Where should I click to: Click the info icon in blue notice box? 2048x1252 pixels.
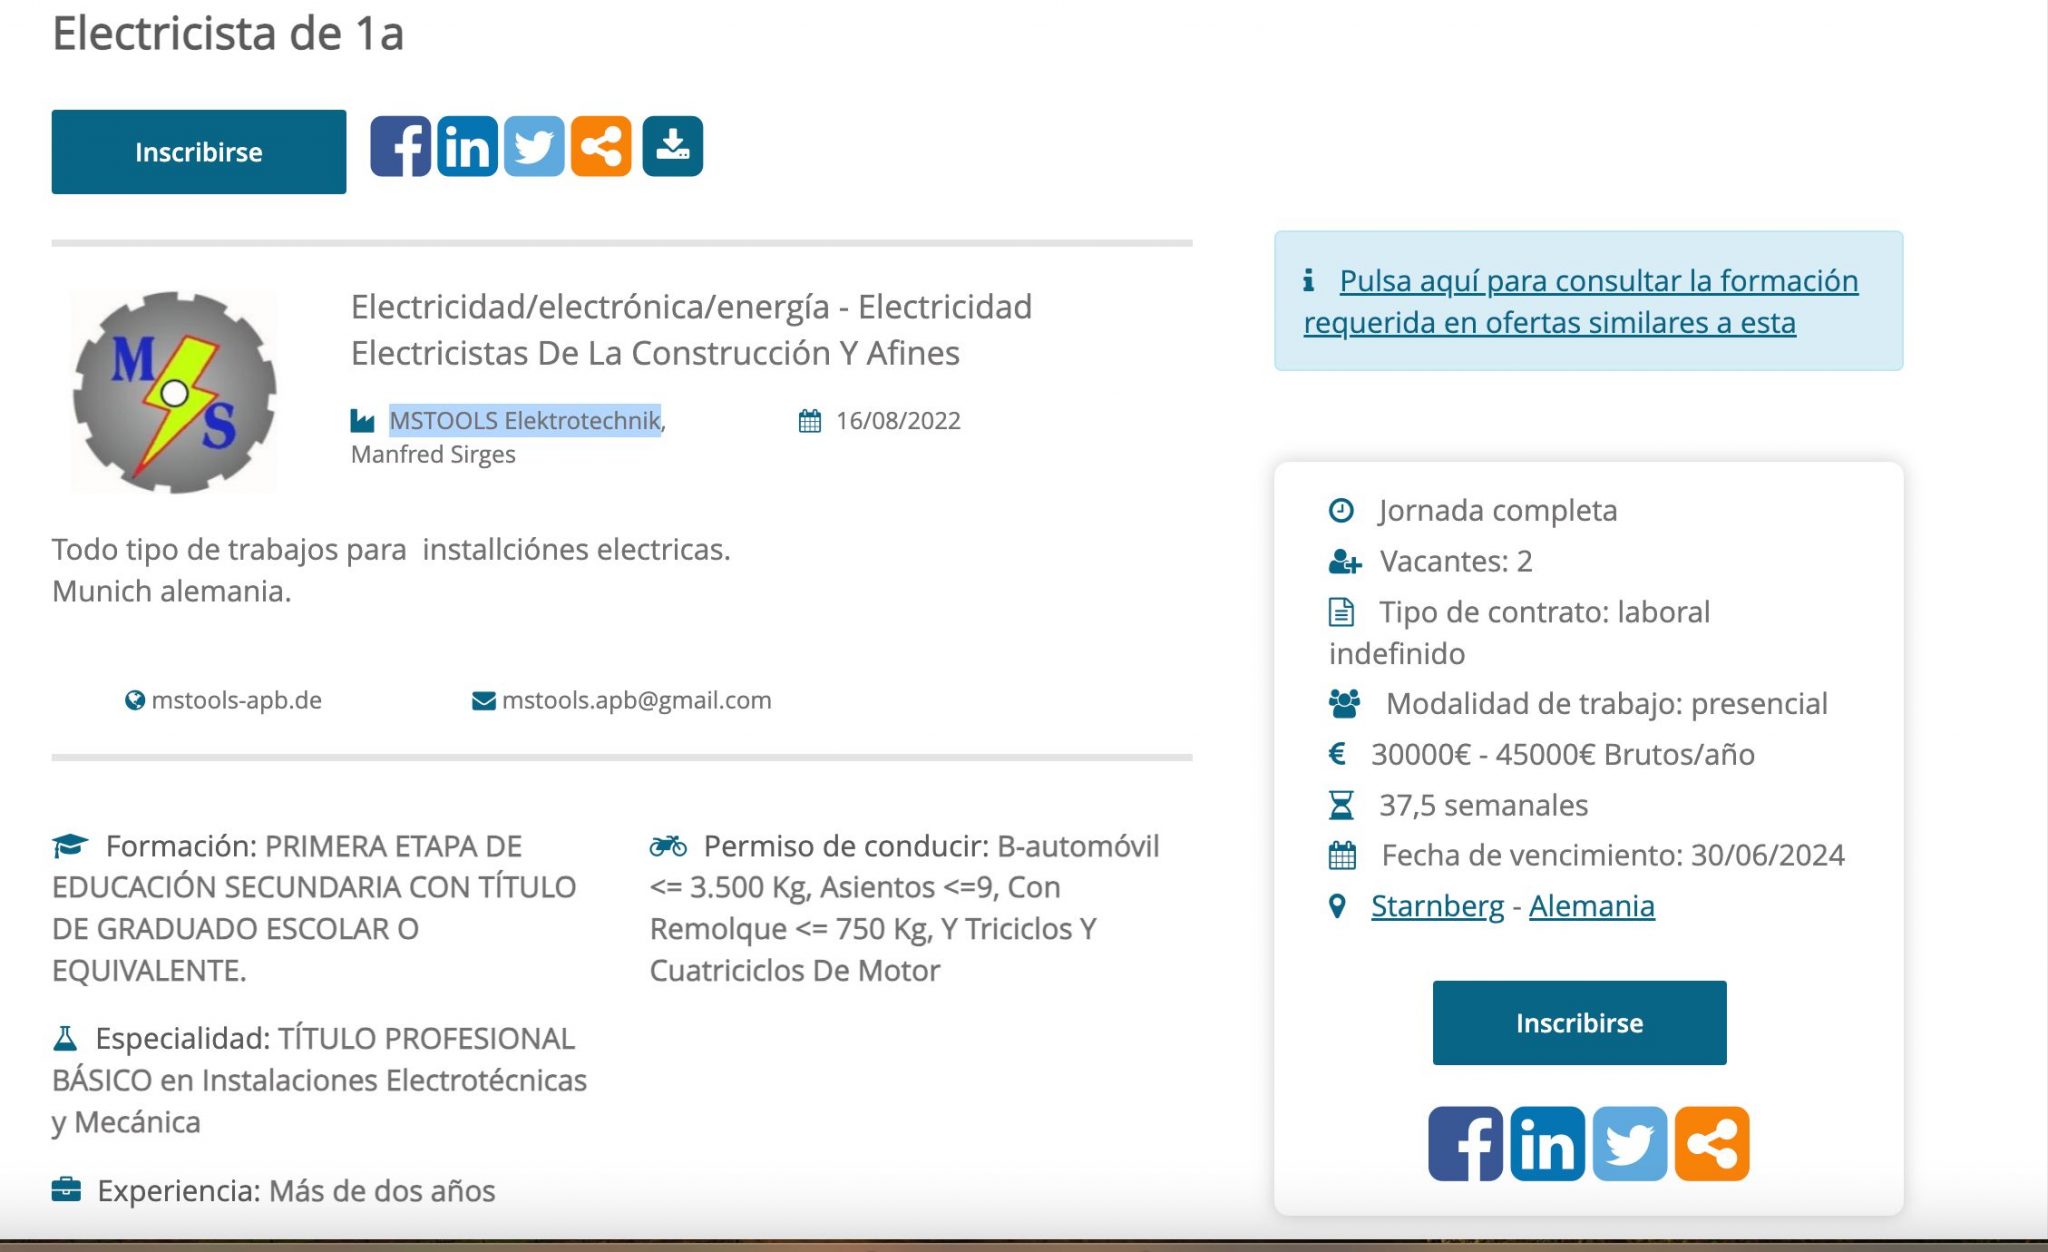tap(1308, 281)
